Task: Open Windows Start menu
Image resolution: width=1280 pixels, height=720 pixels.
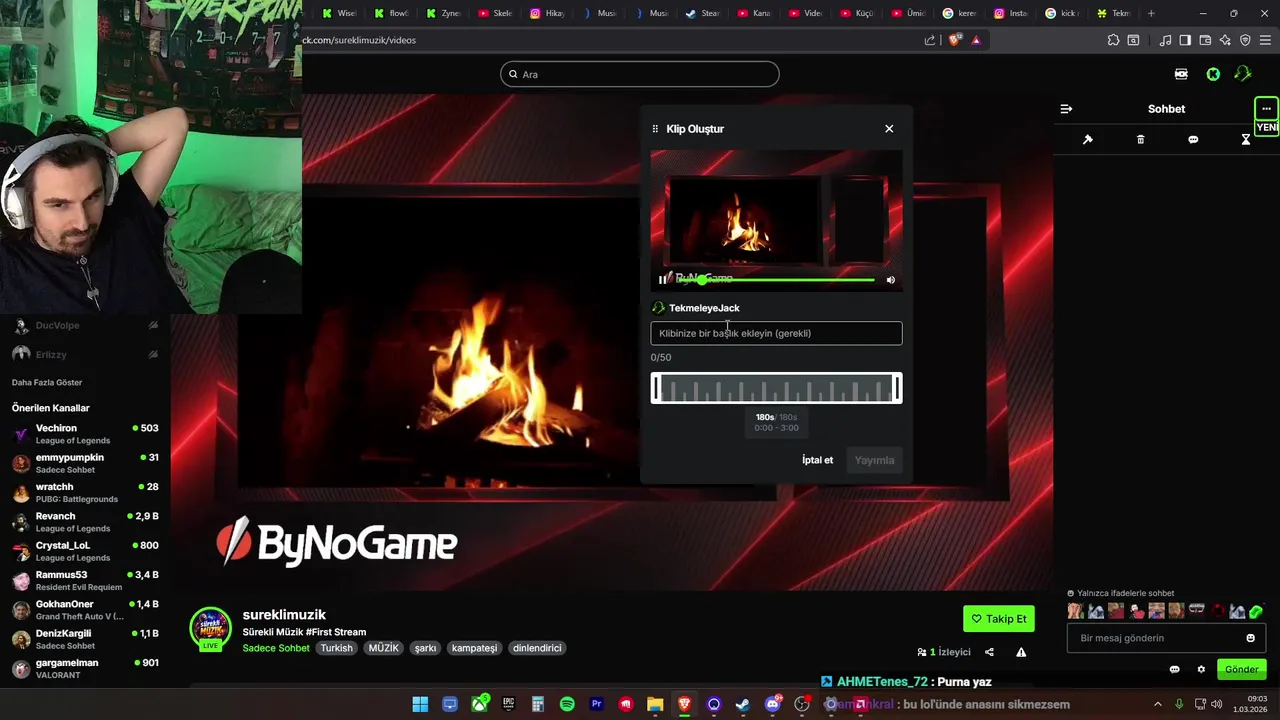Action: coord(420,704)
